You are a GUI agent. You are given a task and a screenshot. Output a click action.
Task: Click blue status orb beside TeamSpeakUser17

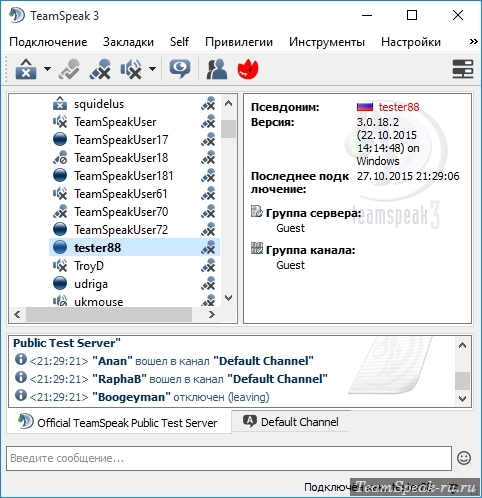point(60,140)
